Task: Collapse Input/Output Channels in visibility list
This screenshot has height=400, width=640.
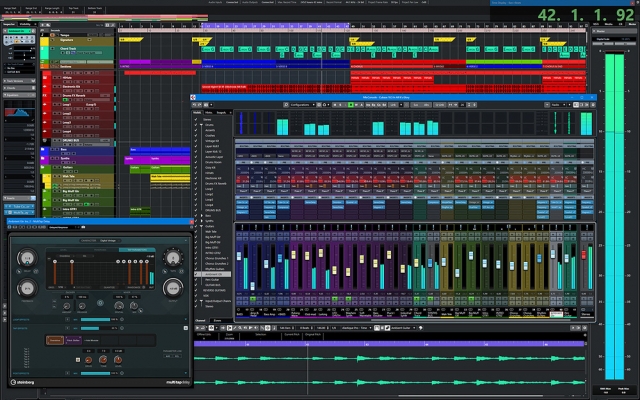Action: coord(201,301)
